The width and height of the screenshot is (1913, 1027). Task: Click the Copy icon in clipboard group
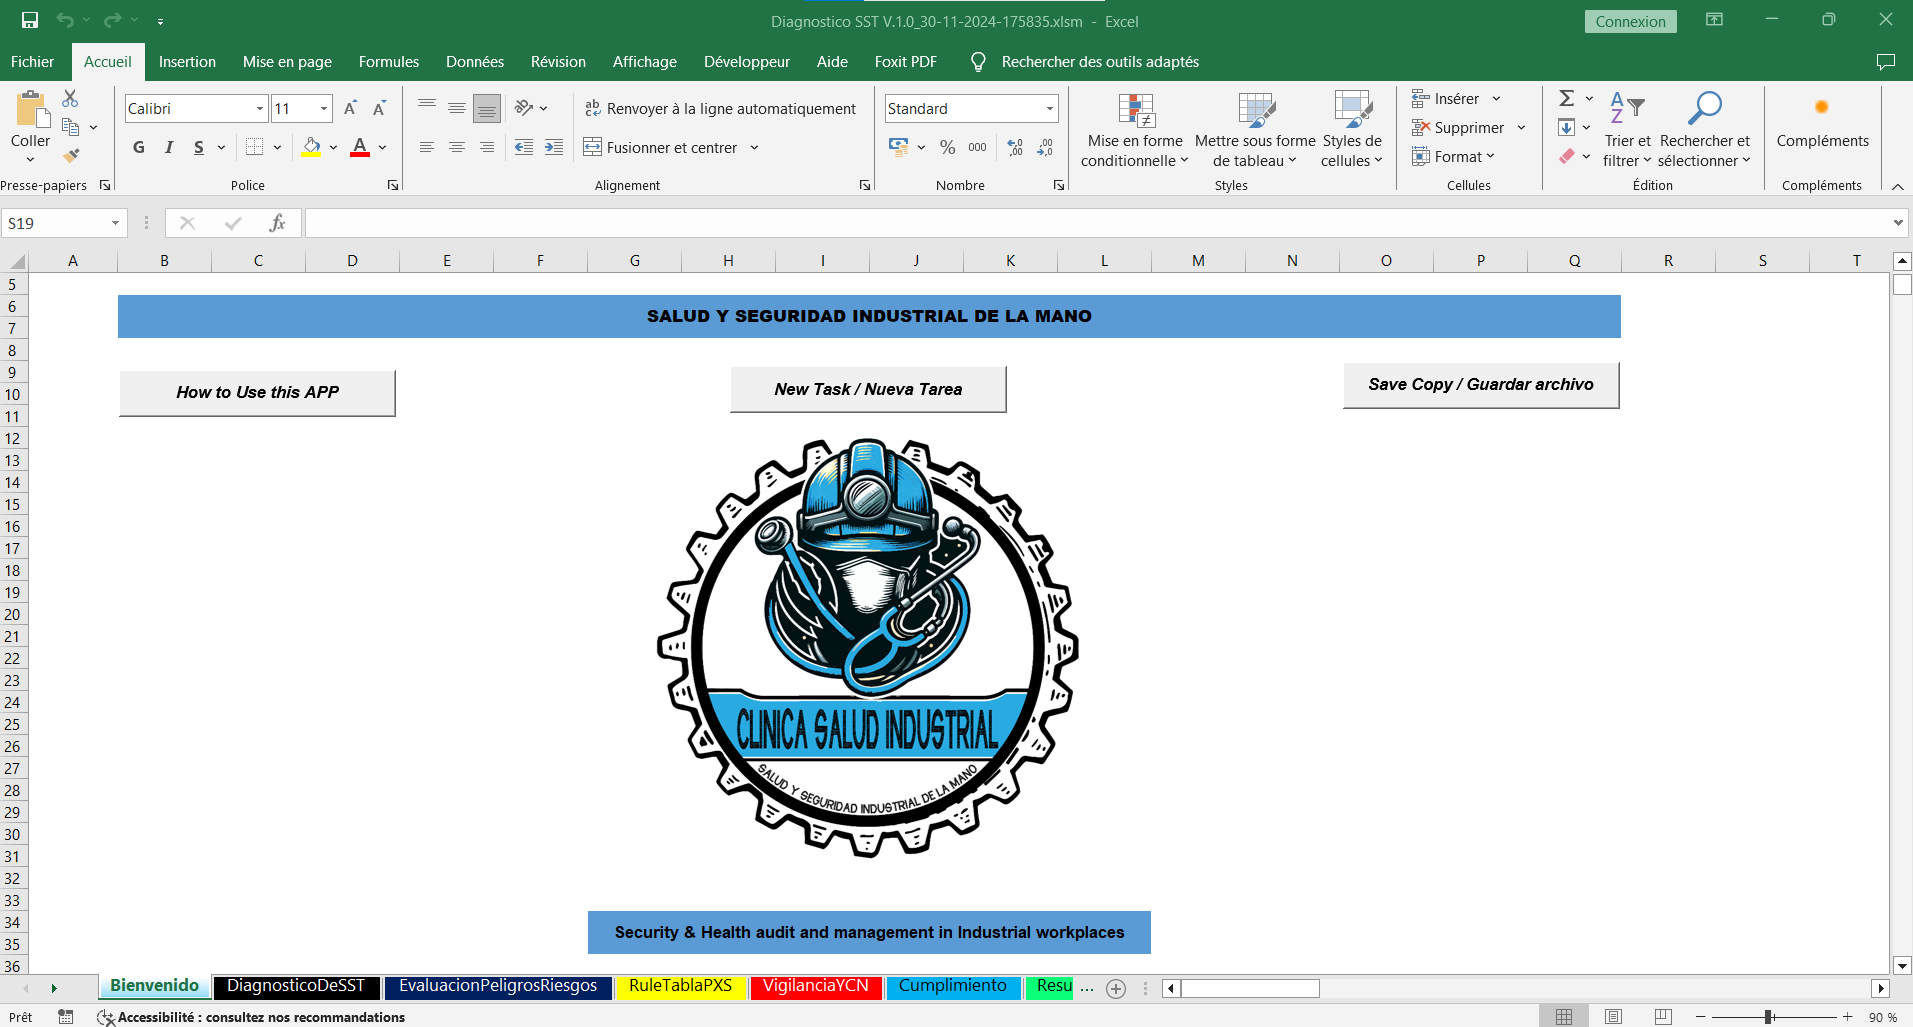click(x=70, y=127)
